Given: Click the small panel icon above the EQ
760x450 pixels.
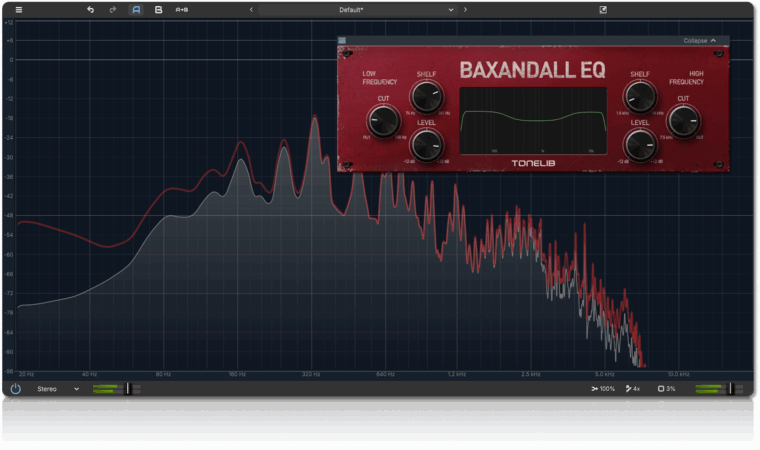Looking at the screenshot, I should pos(342,41).
